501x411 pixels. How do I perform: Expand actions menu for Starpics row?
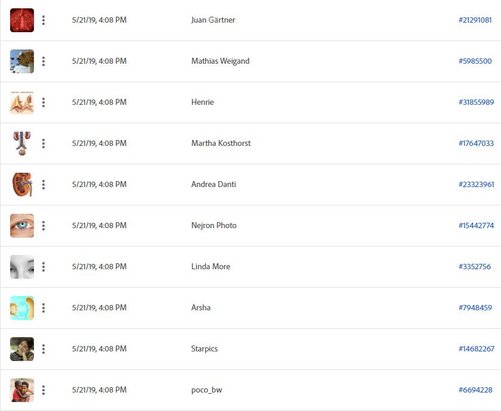pyautogui.click(x=43, y=349)
